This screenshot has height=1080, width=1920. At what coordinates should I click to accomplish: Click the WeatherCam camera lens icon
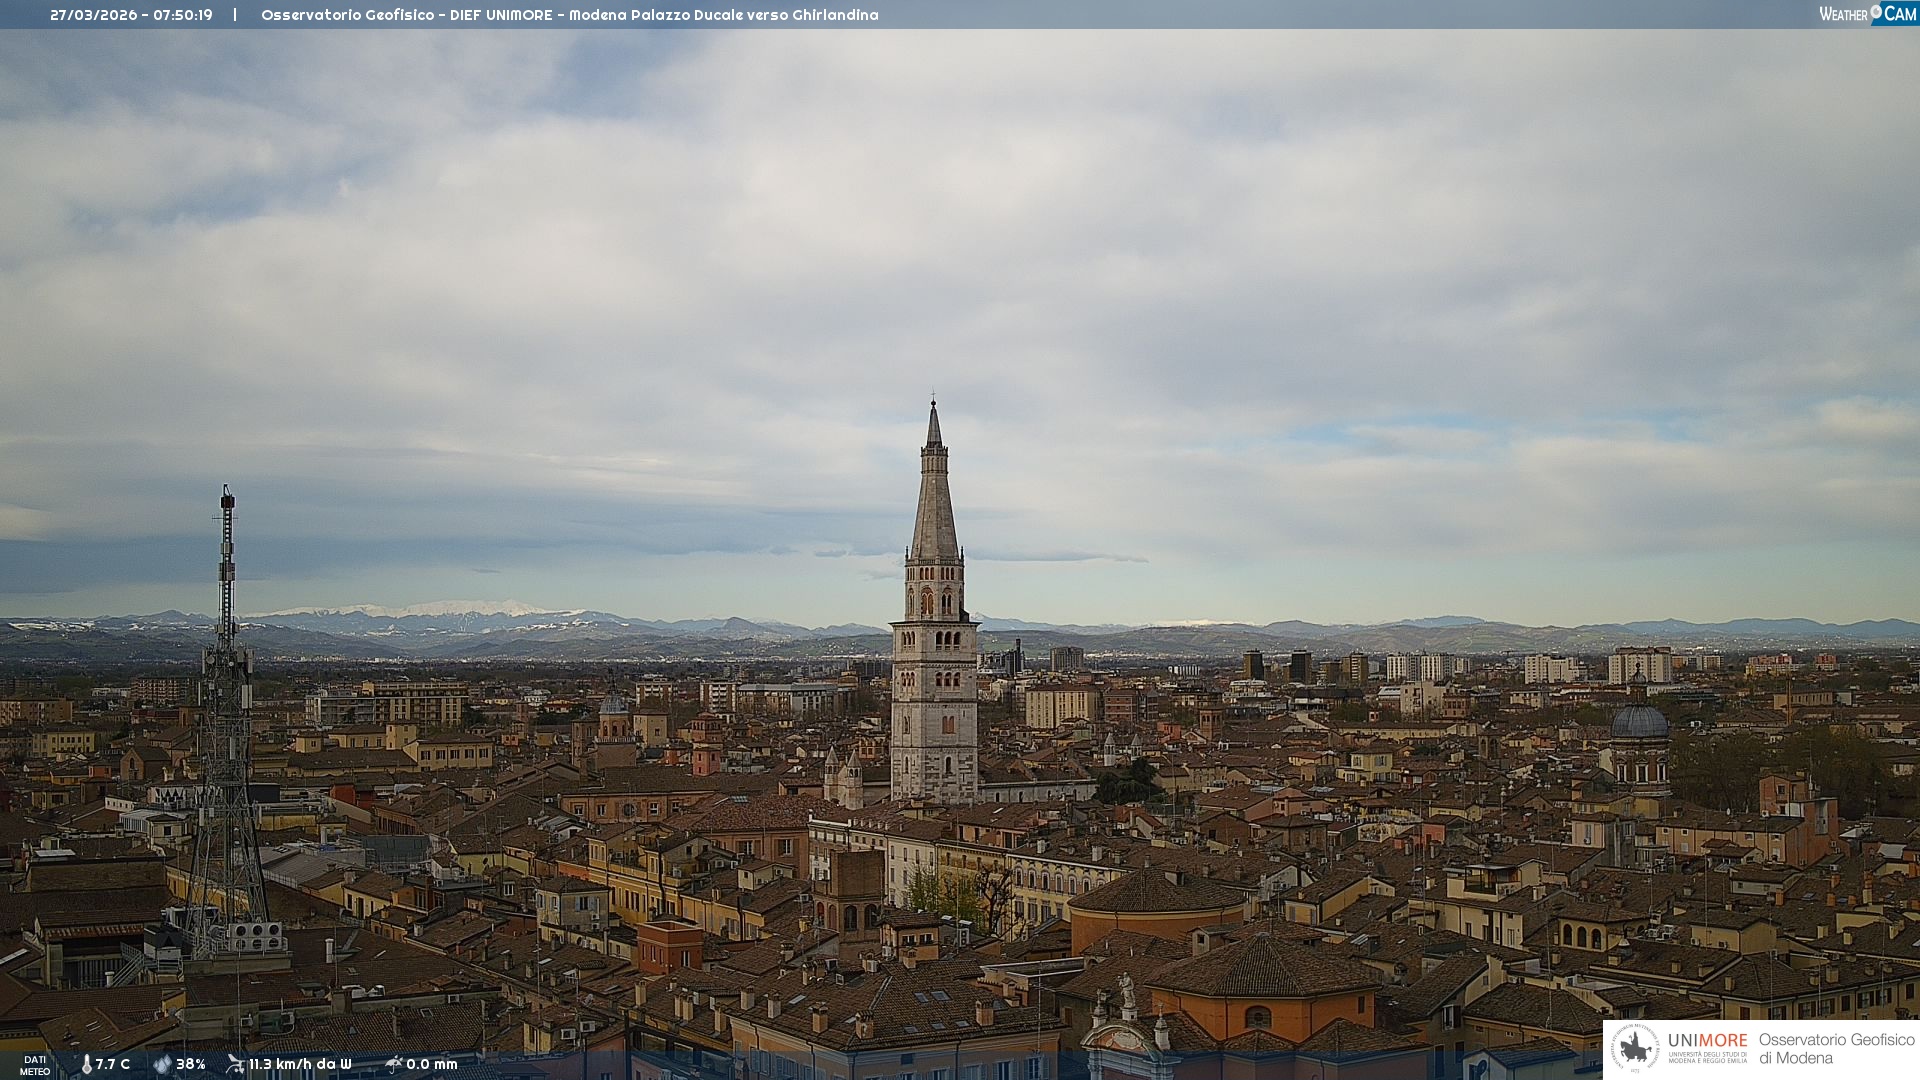(x=1876, y=12)
